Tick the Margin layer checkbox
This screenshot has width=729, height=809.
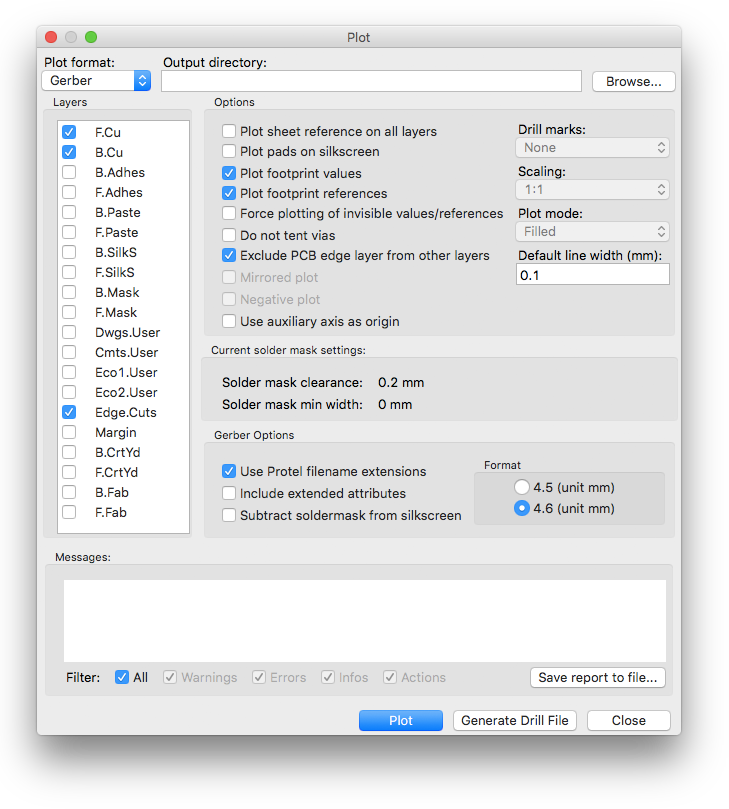click(x=69, y=432)
